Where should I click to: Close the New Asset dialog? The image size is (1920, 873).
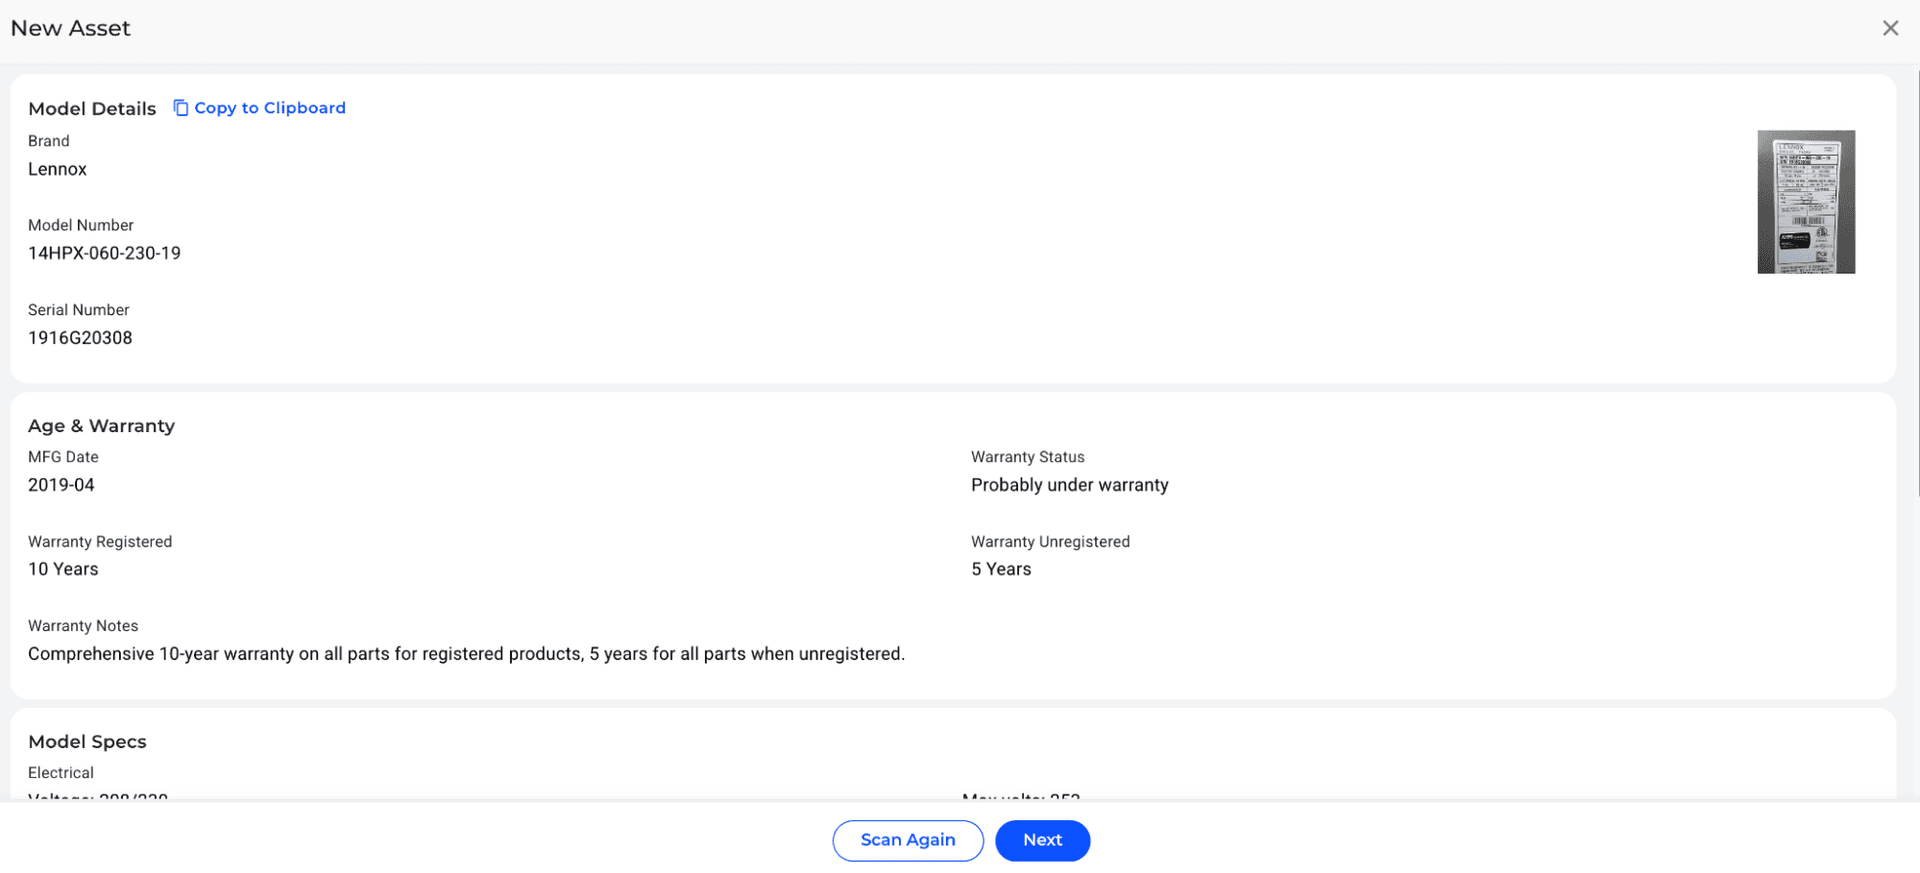tap(1889, 28)
